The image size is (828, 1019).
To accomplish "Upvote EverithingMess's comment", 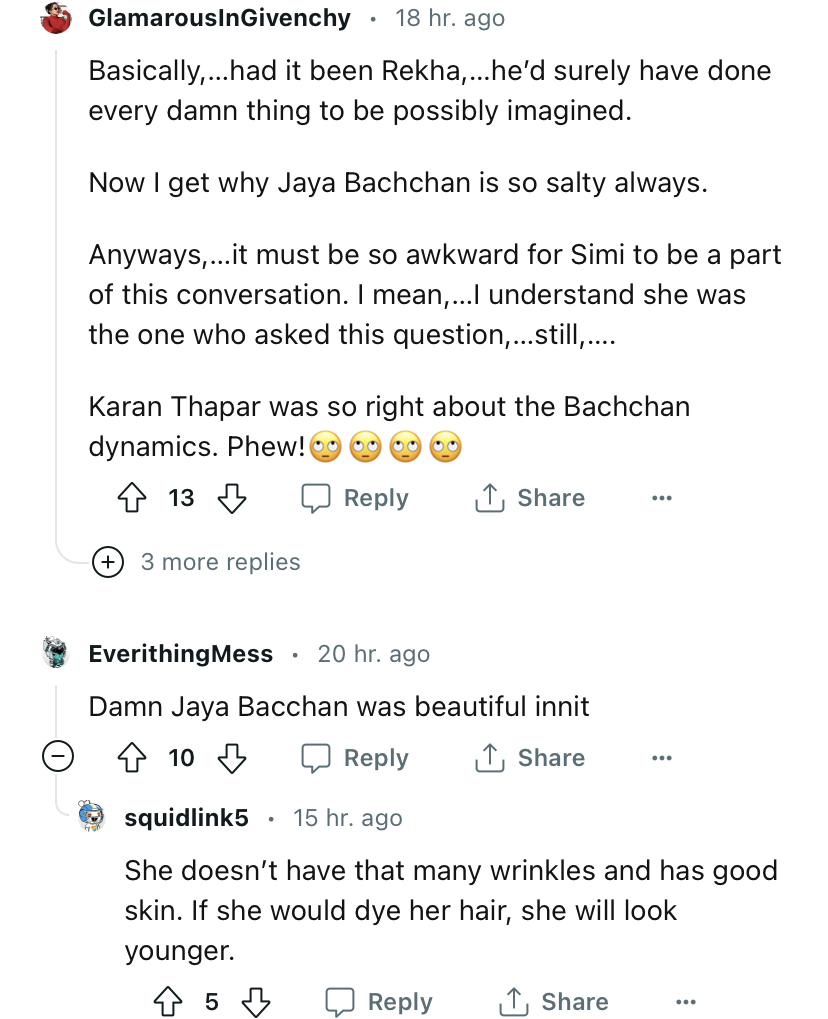I will pos(133,758).
